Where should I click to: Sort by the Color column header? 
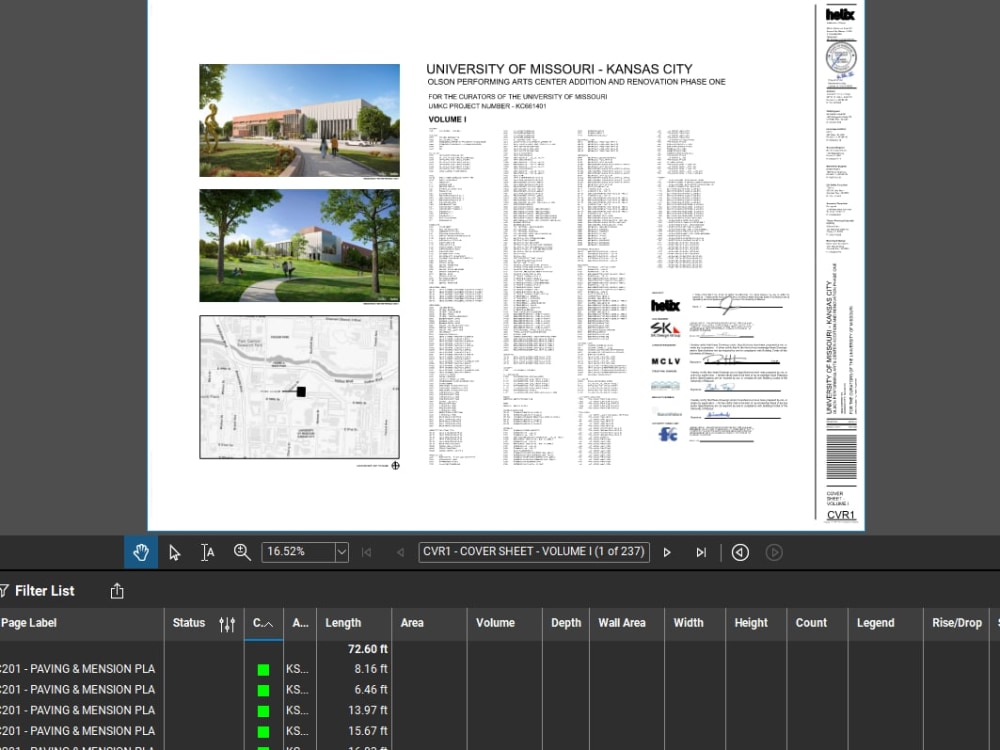click(263, 623)
